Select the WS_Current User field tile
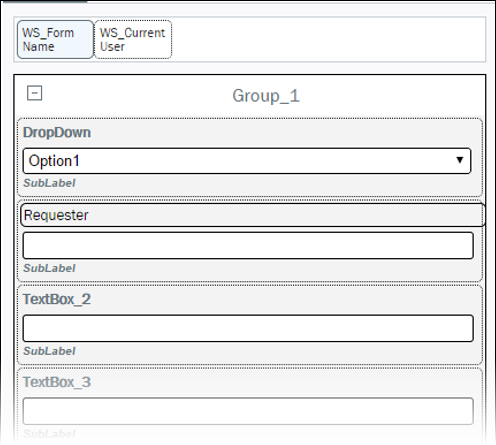Screen dimensions: 496x445 click(133, 39)
